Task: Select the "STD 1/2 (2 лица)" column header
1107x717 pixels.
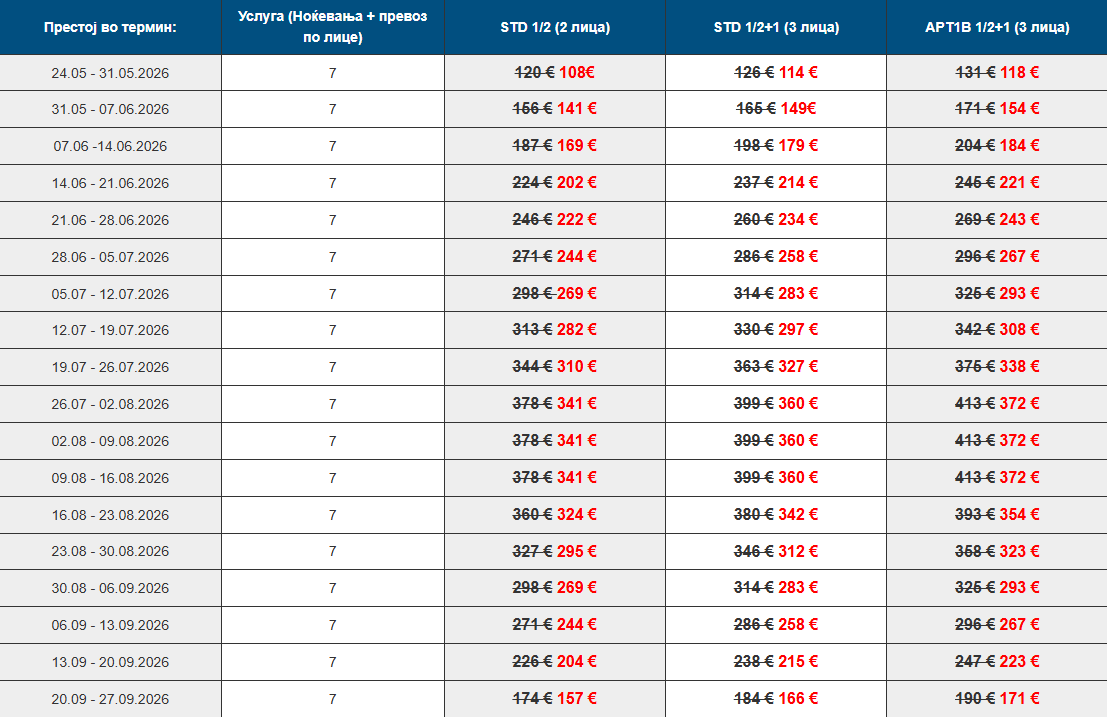Action: (x=555, y=27)
